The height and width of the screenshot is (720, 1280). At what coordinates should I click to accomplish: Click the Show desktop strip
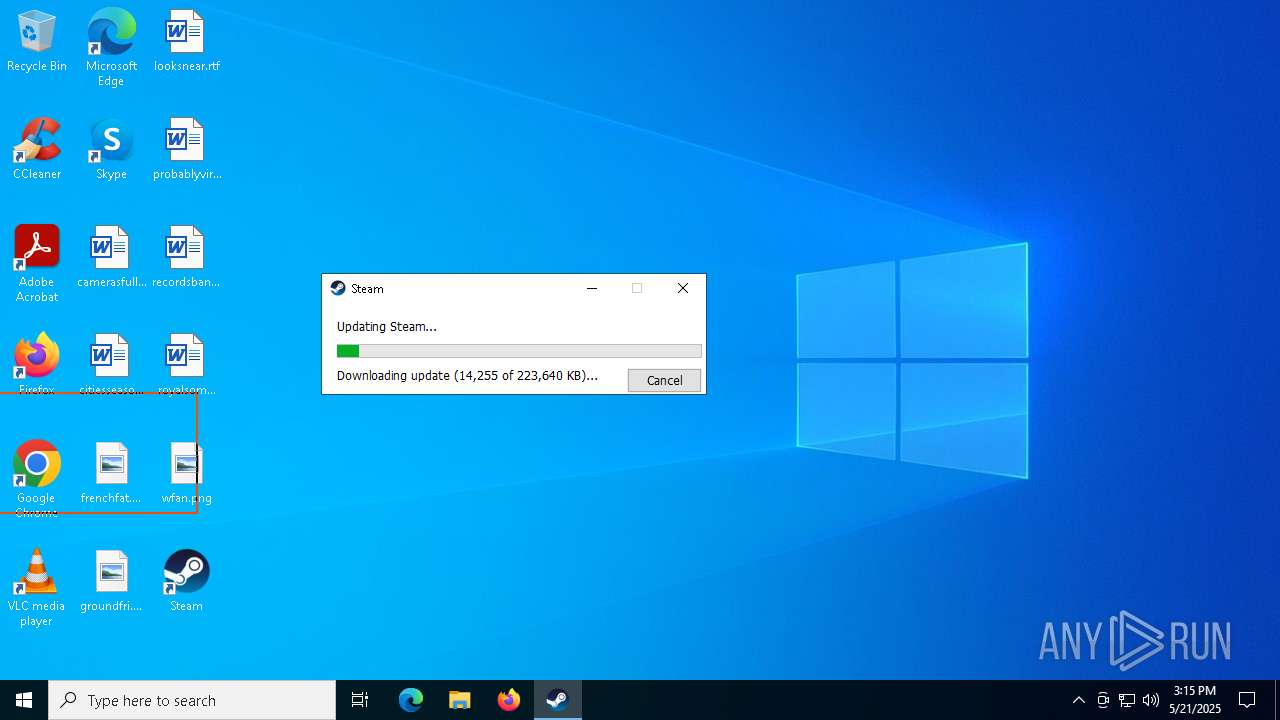click(1277, 700)
